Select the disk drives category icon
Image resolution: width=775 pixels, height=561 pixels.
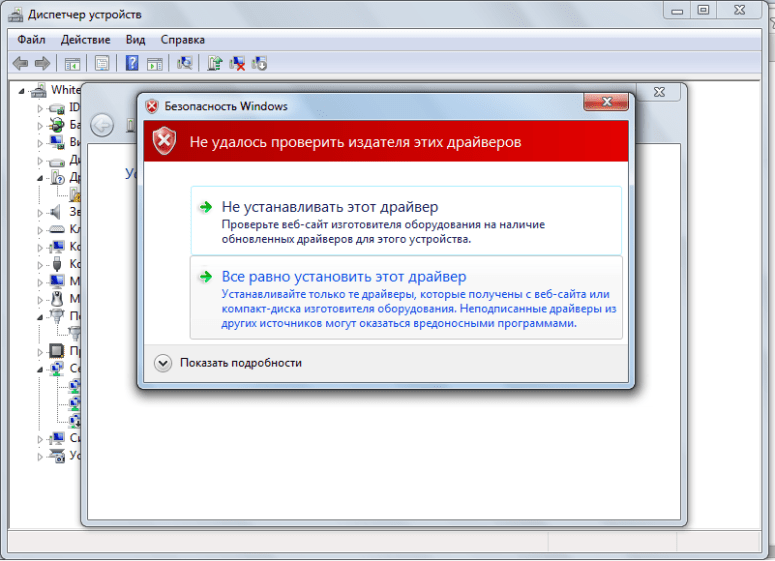57,161
